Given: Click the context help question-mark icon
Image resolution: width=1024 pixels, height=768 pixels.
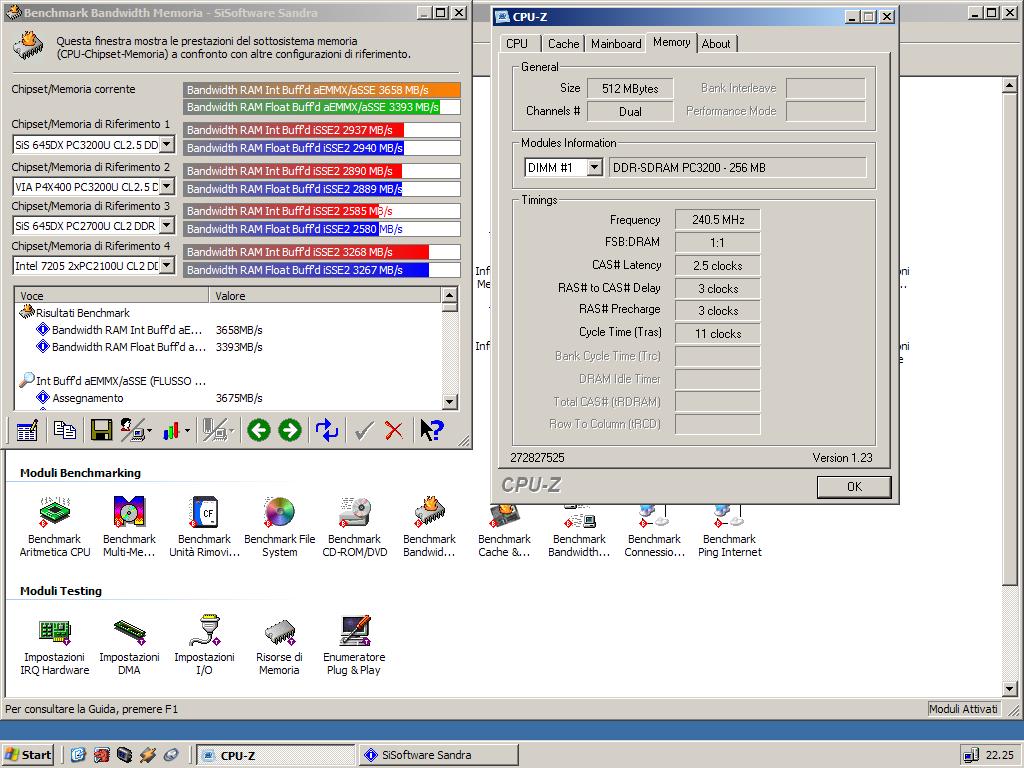Looking at the screenshot, I should 432,430.
